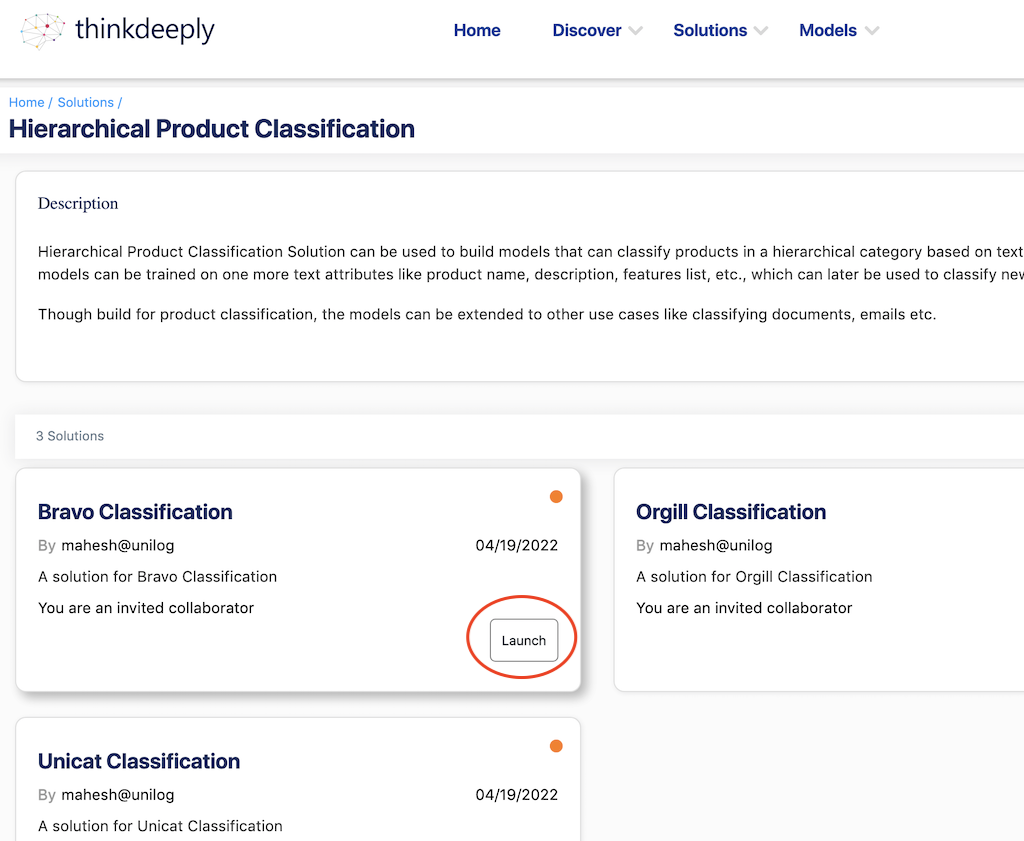Image resolution: width=1024 pixels, height=841 pixels.
Task: Open the Orgill Classification title
Action: click(731, 512)
